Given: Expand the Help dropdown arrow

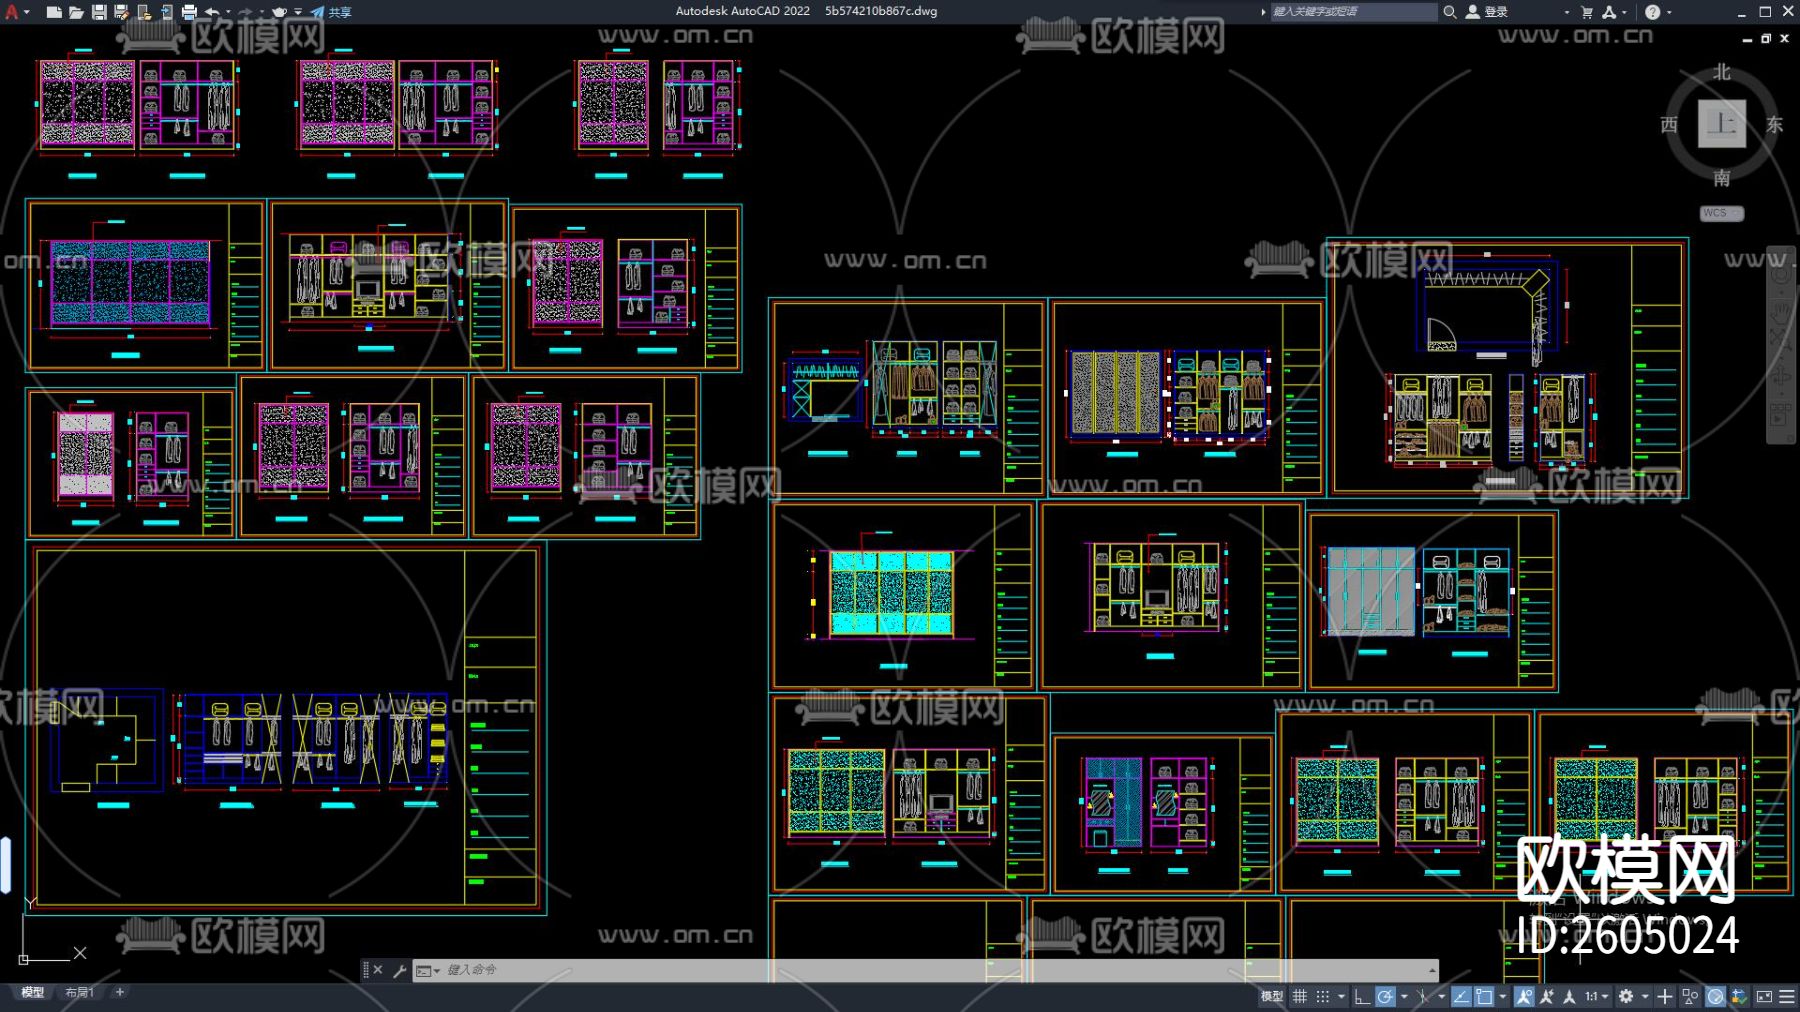Looking at the screenshot, I should [x=1669, y=12].
